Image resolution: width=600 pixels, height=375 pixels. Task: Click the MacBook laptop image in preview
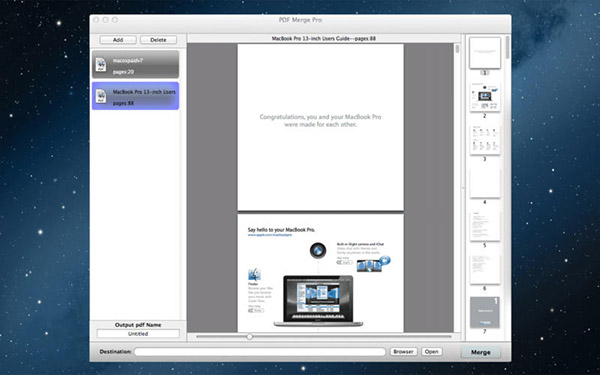click(318, 301)
